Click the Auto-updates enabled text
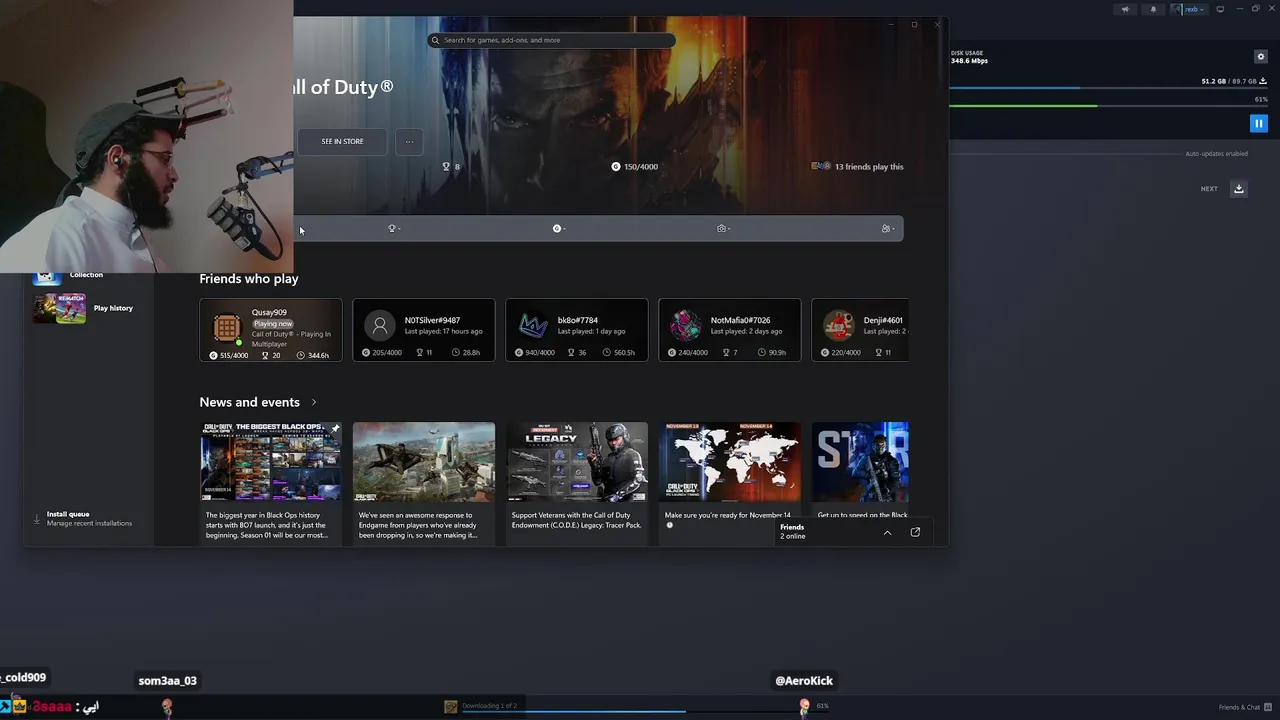The height and width of the screenshot is (720, 1280). click(x=1216, y=154)
